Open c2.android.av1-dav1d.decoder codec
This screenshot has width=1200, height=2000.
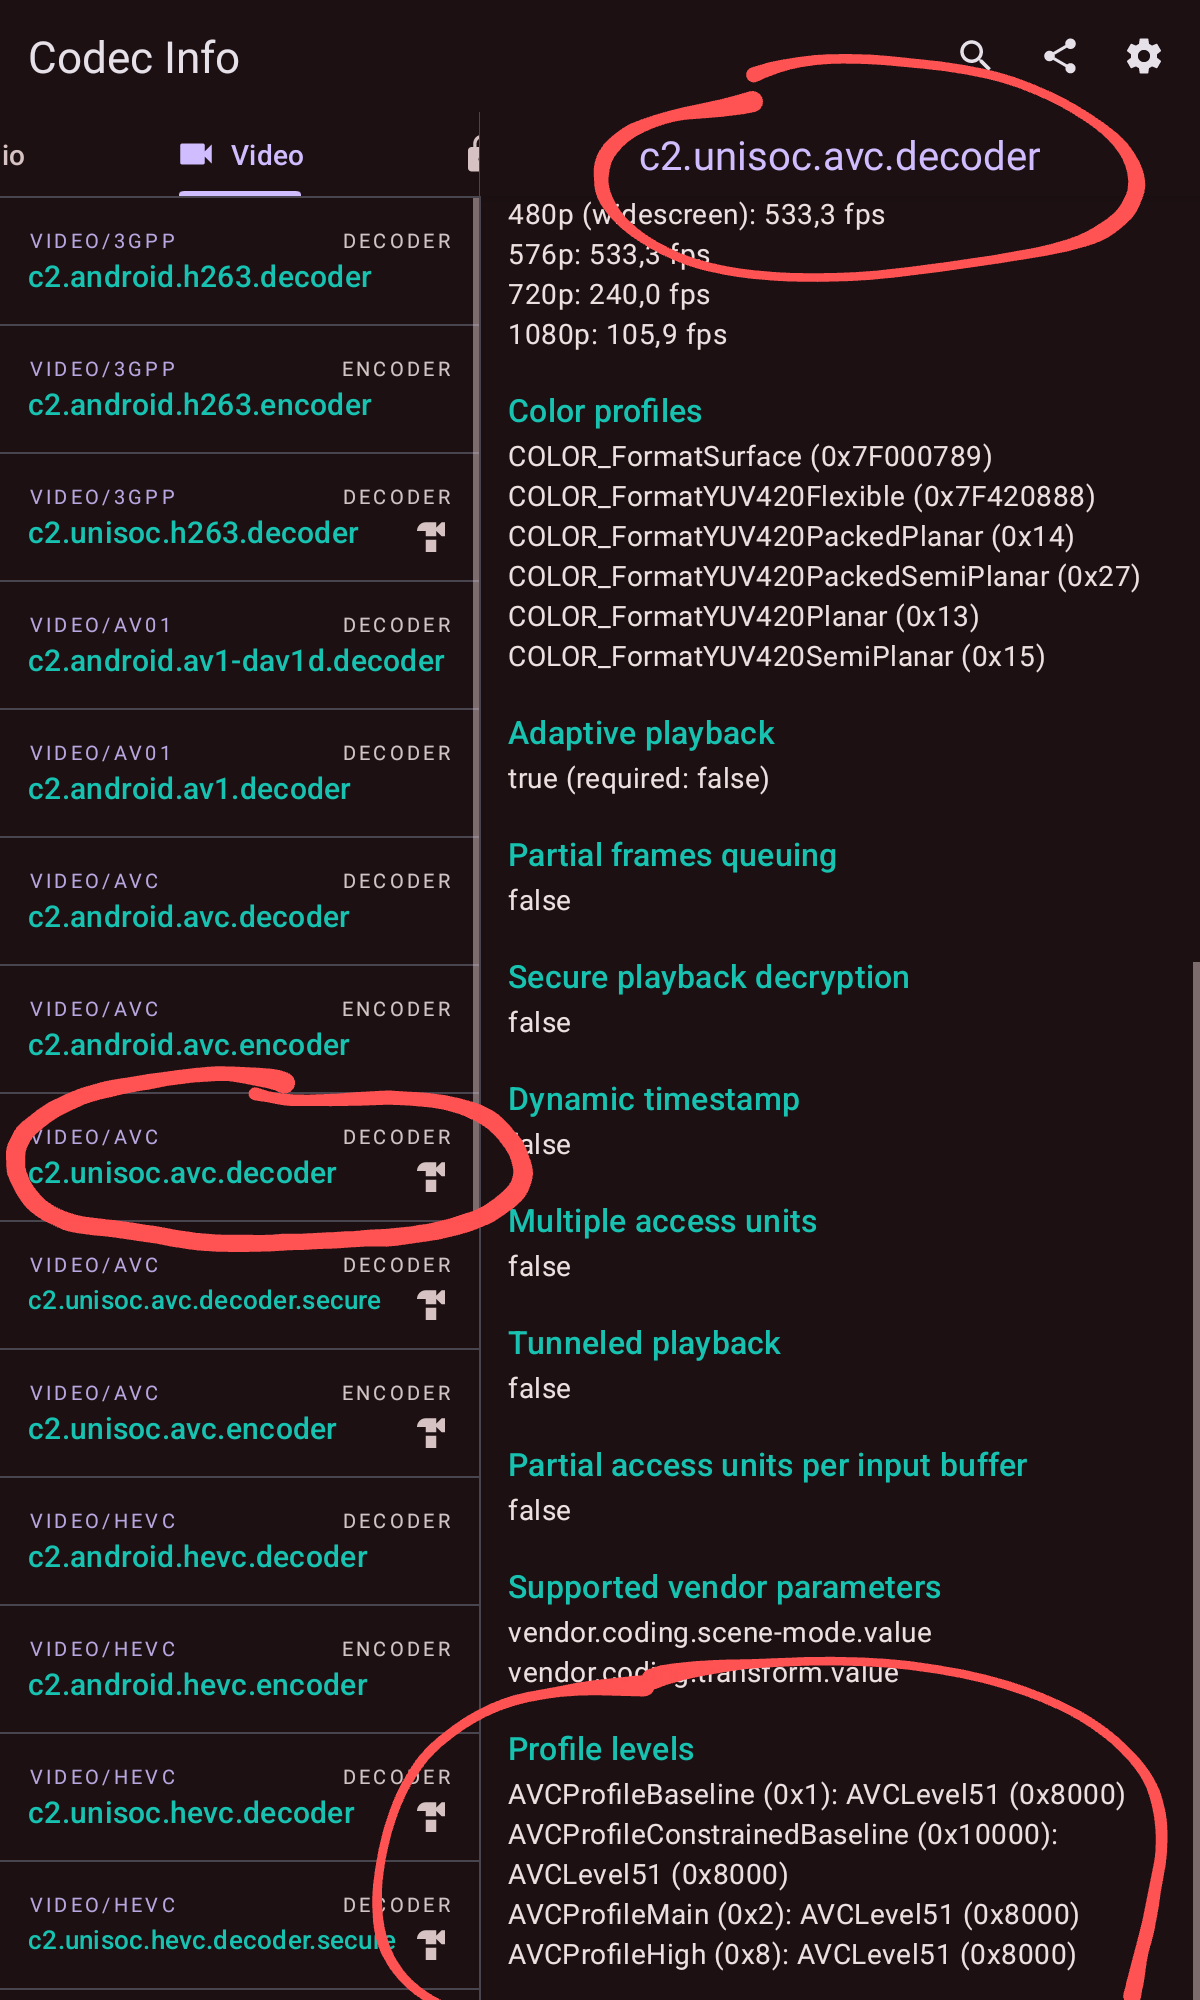tap(238, 645)
